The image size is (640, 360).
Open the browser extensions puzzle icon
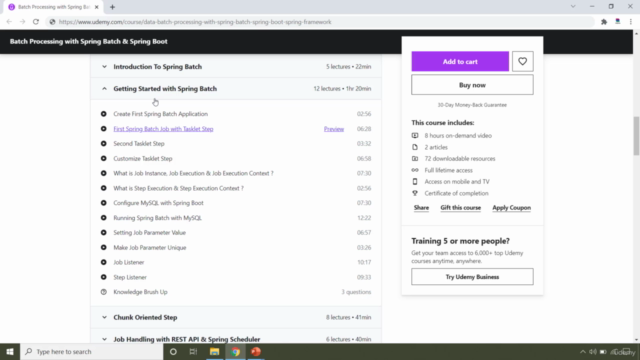pyautogui.click(x=604, y=22)
